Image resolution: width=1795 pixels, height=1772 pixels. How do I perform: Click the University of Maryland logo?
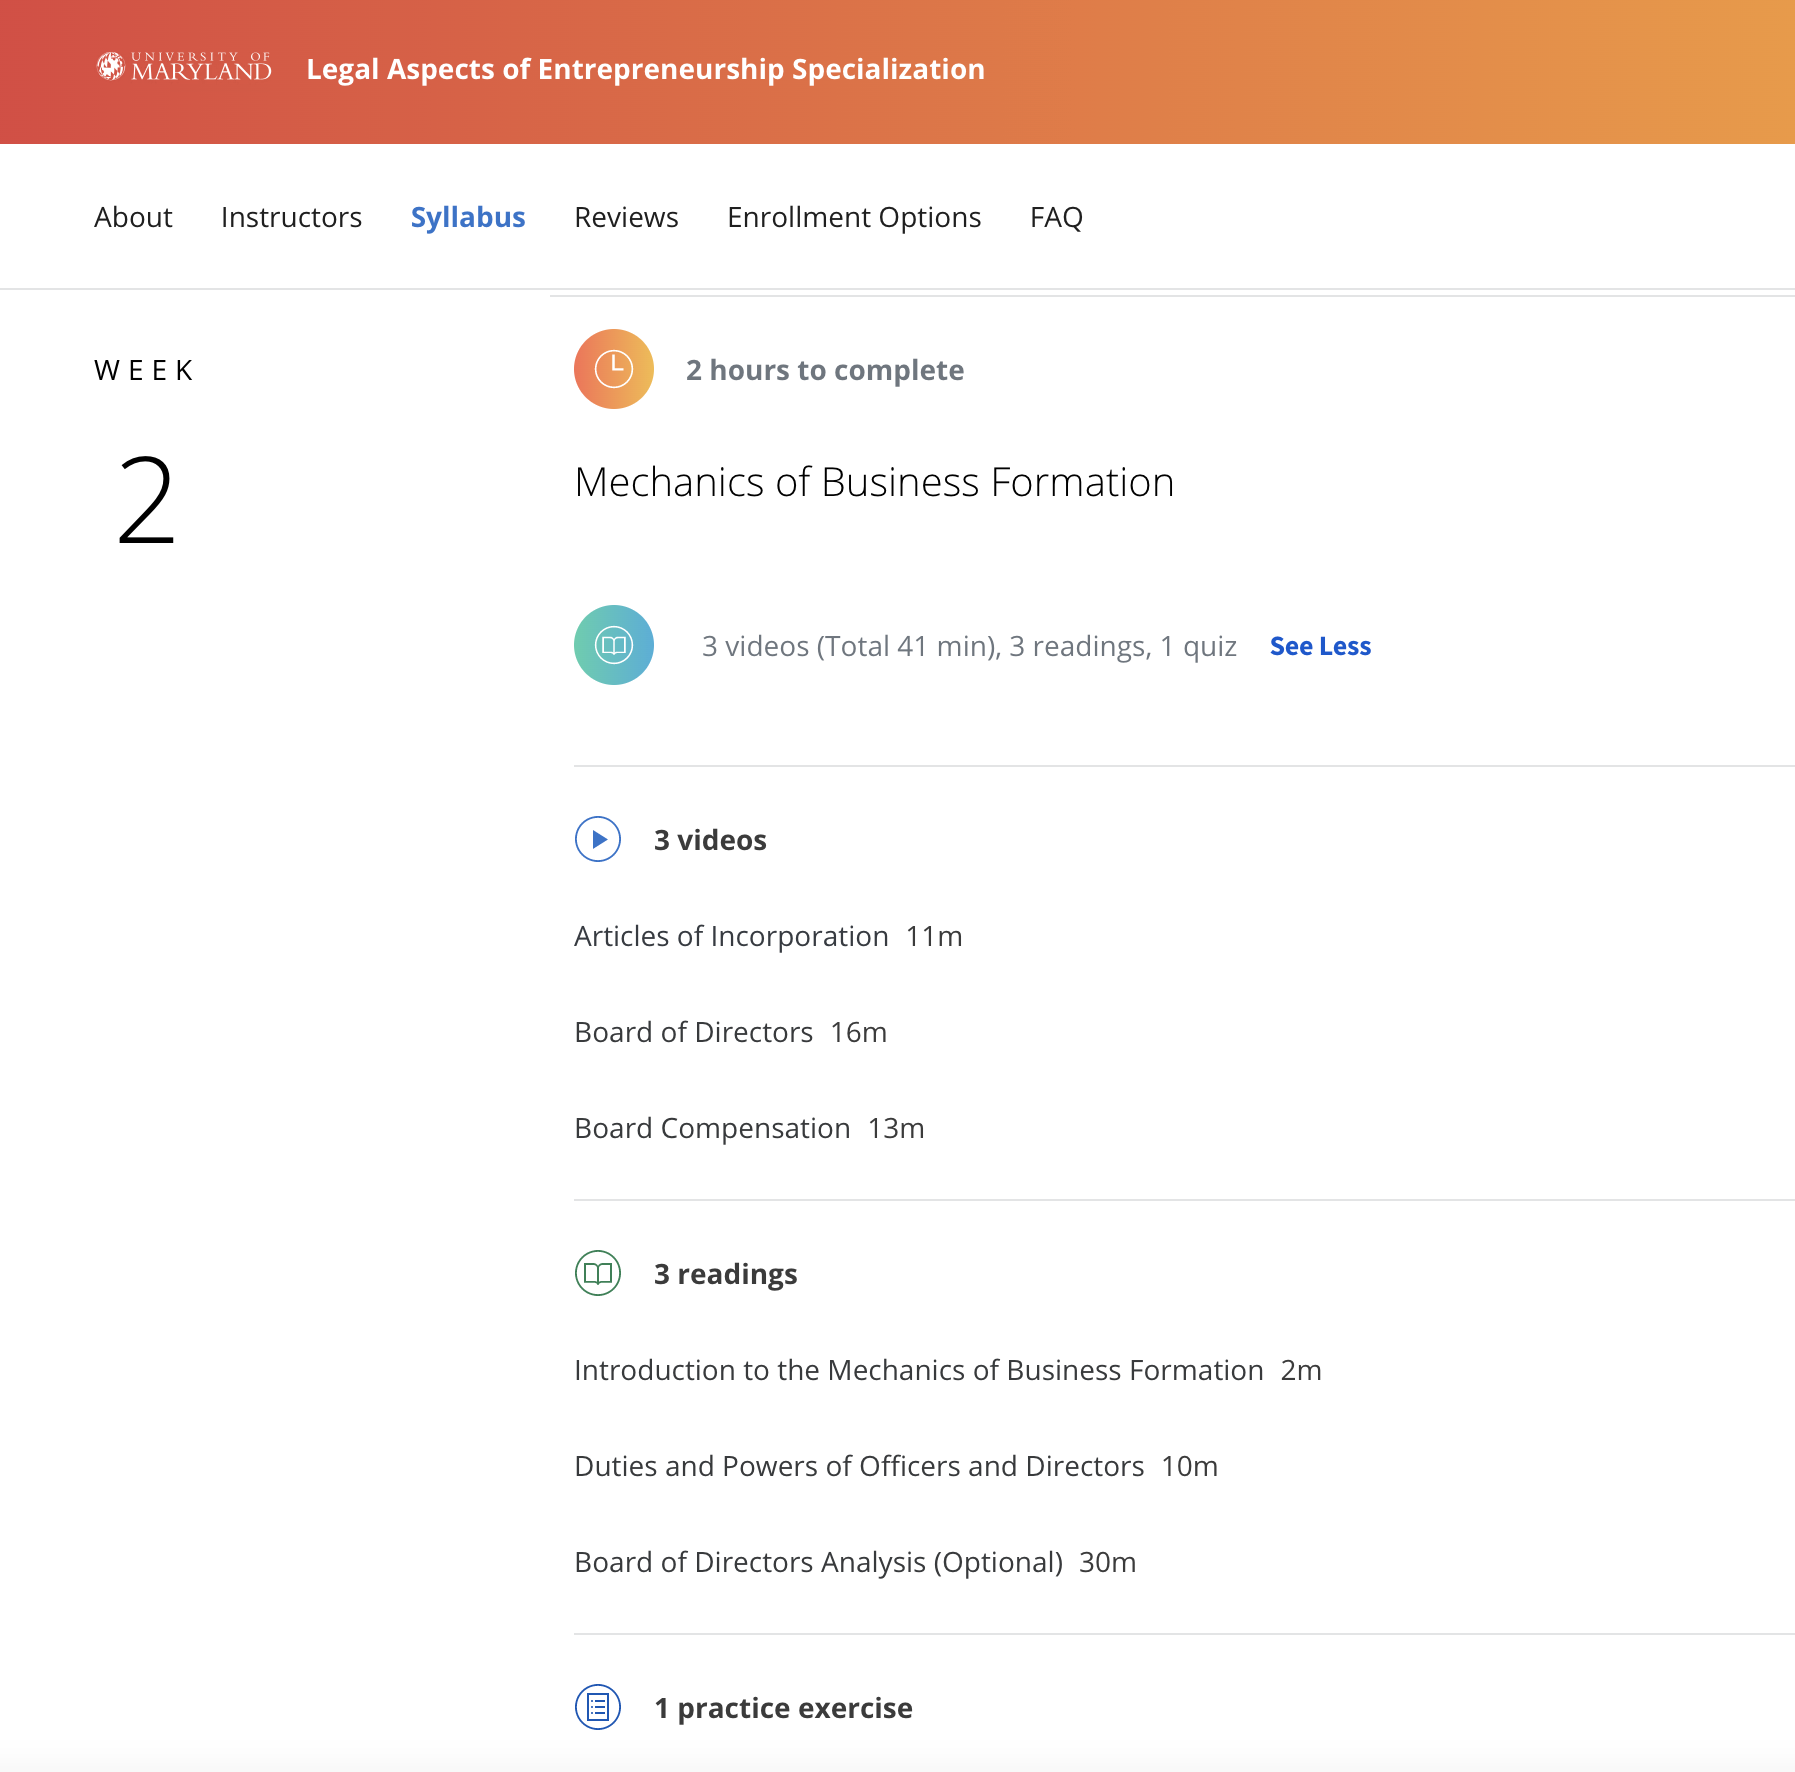coord(184,67)
